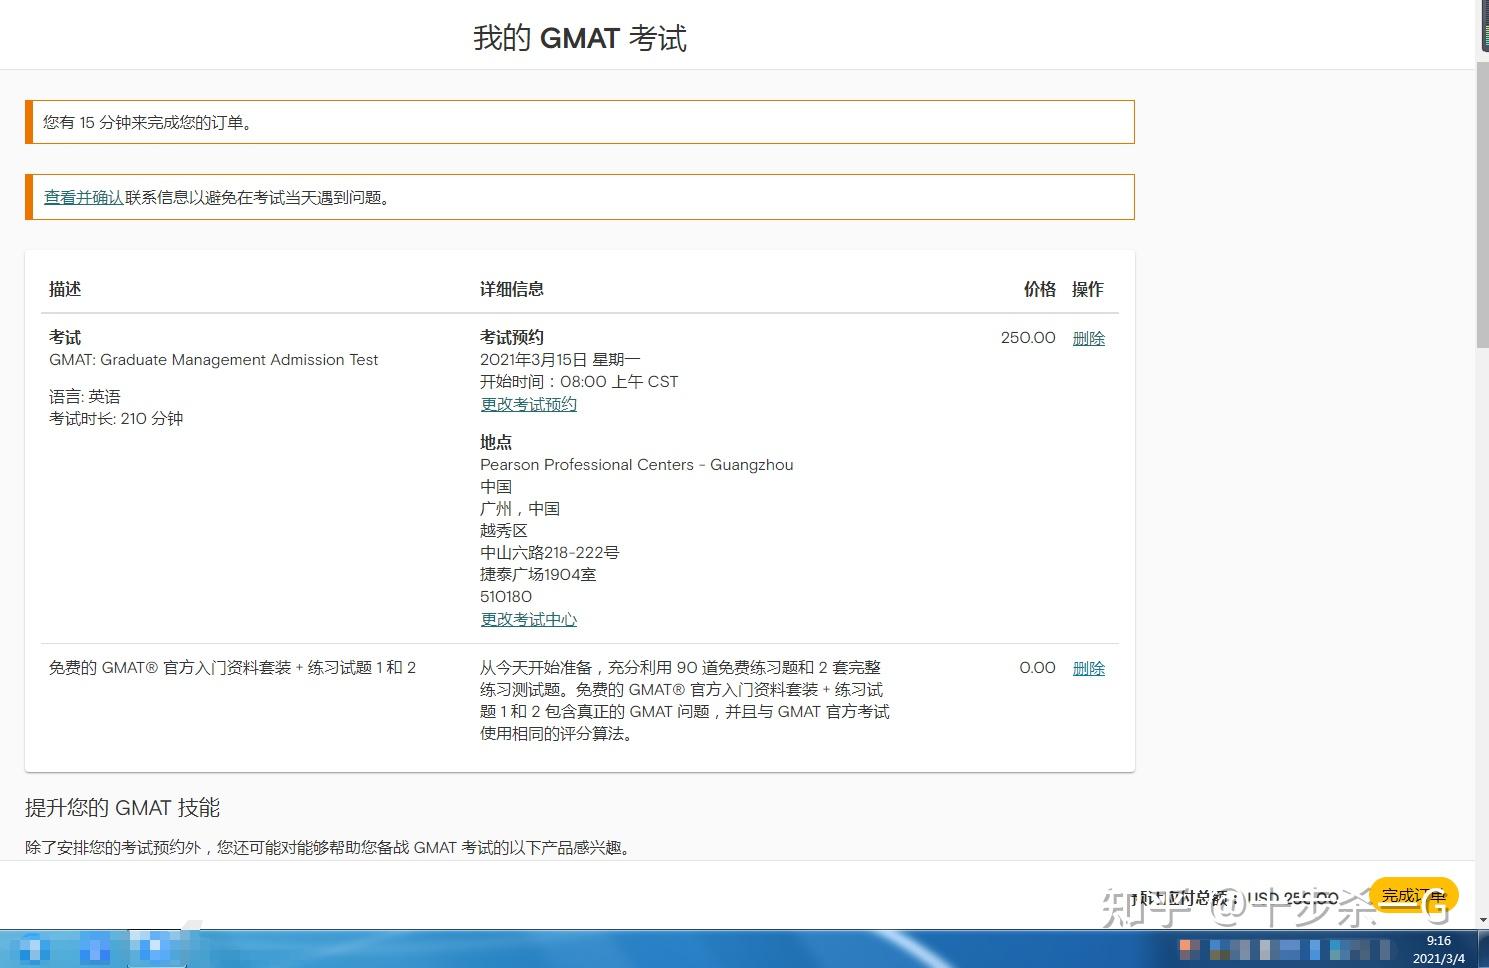Image resolution: width=1489 pixels, height=968 pixels.
Task: Click the 考试时长: 210 分钟 line
Action: (116, 418)
